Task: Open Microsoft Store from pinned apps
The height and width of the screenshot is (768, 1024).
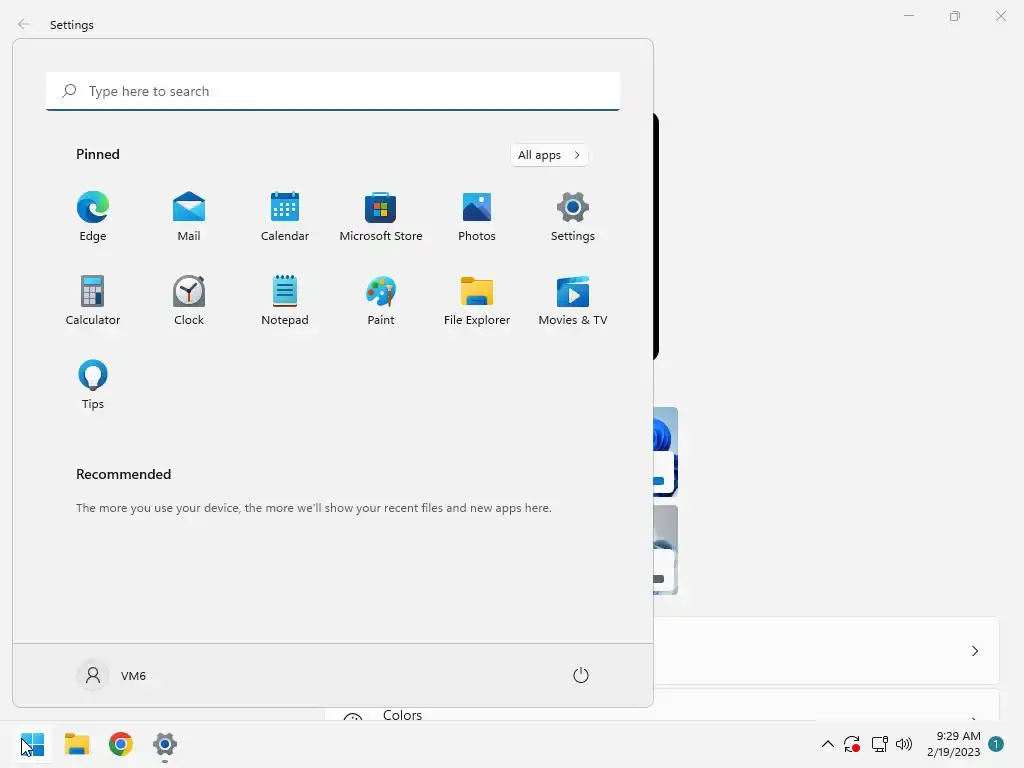Action: click(381, 217)
